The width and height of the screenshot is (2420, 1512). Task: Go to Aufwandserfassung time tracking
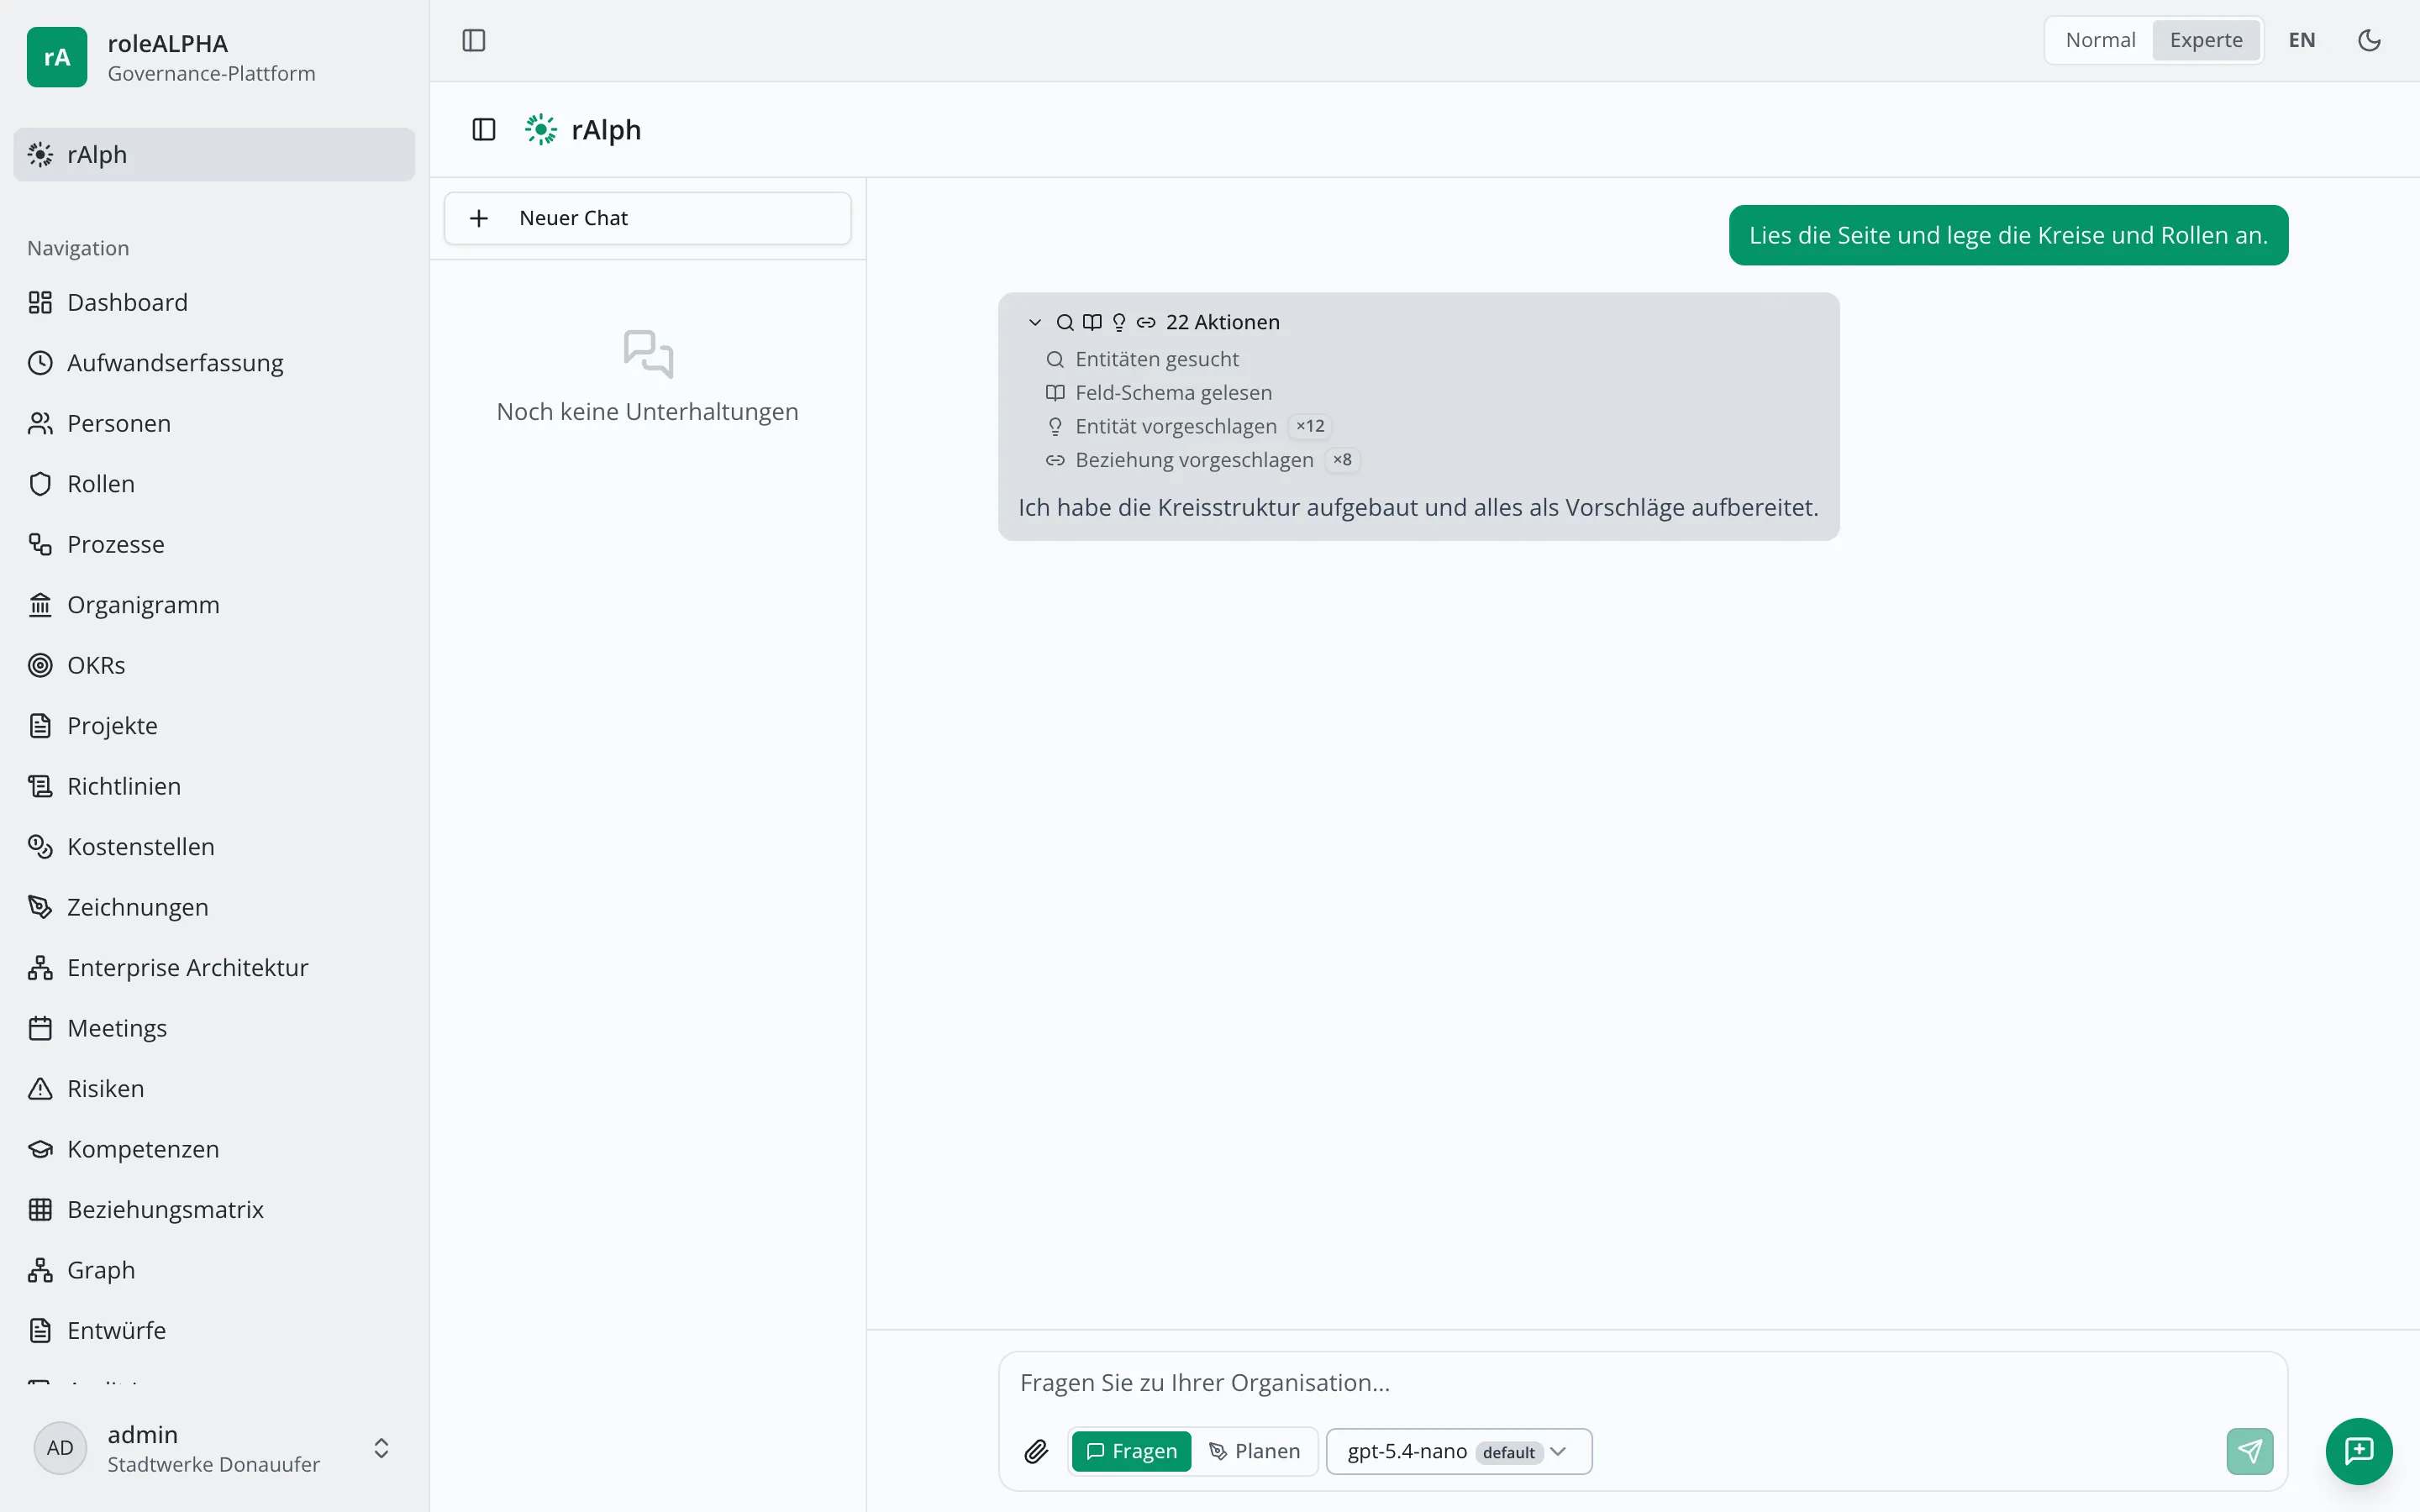tap(214, 363)
